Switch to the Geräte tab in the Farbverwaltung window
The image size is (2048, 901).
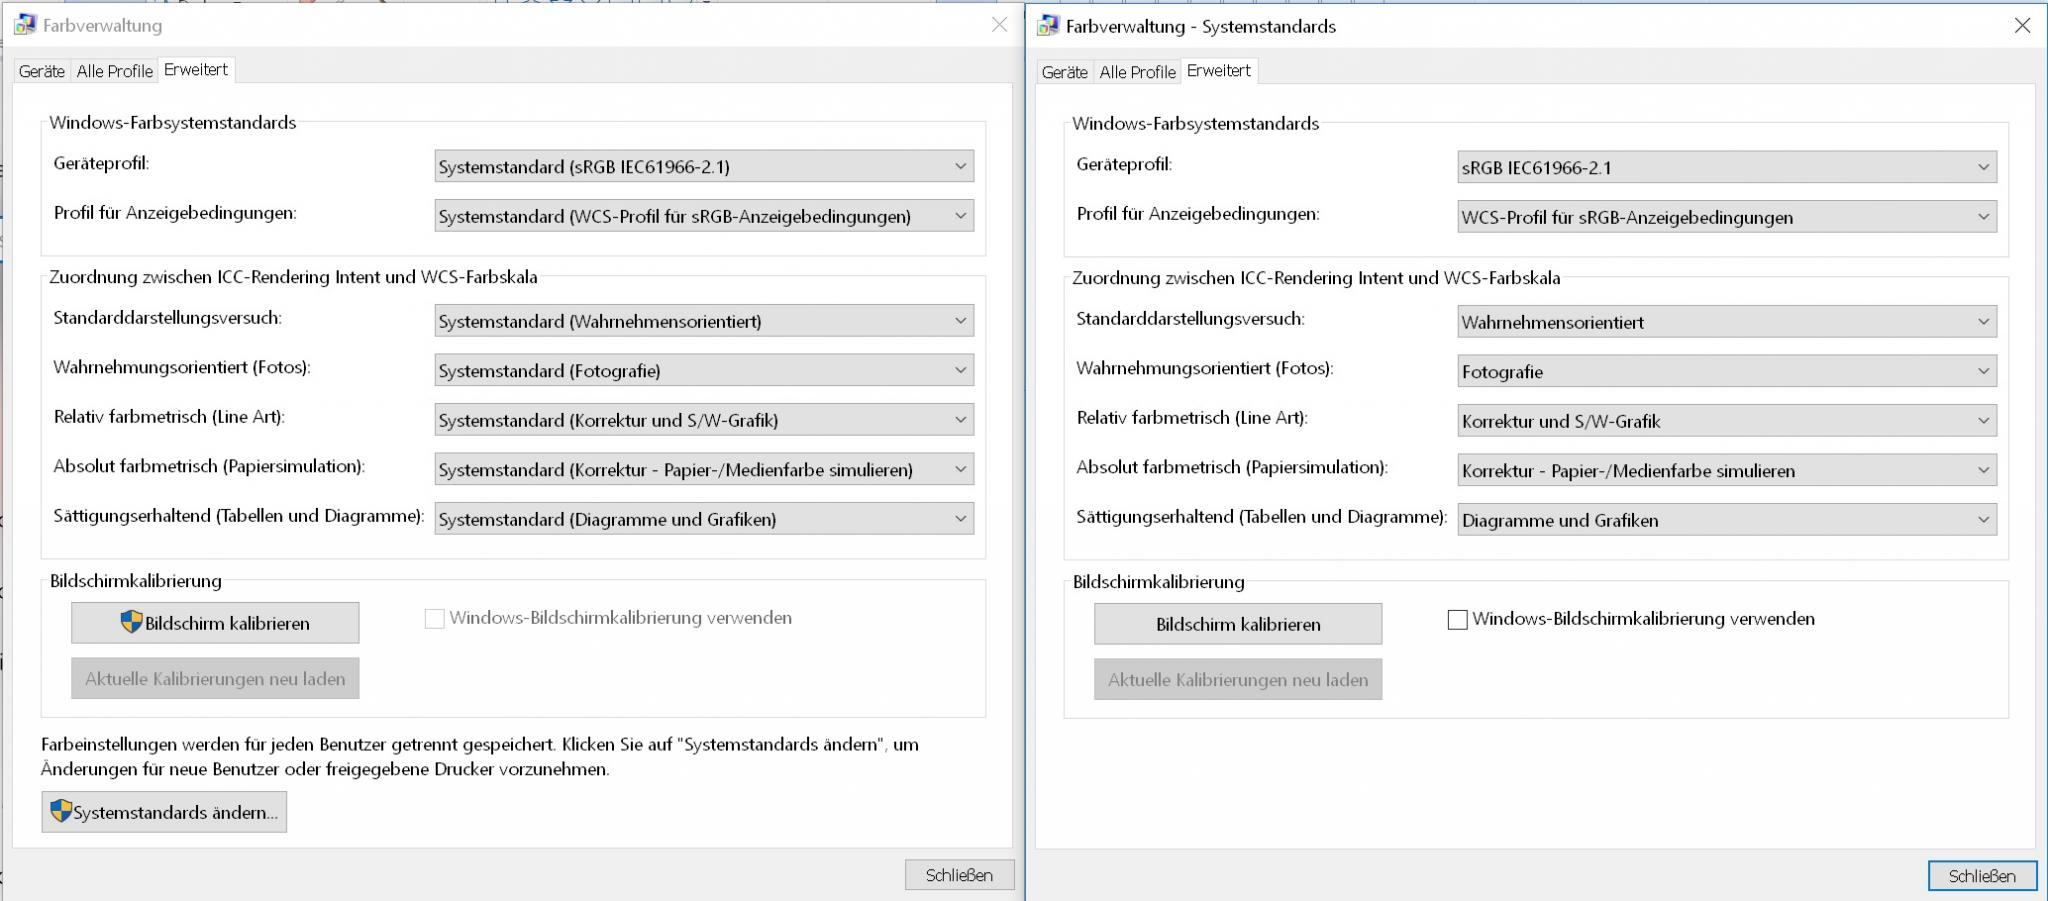(42, 71)
